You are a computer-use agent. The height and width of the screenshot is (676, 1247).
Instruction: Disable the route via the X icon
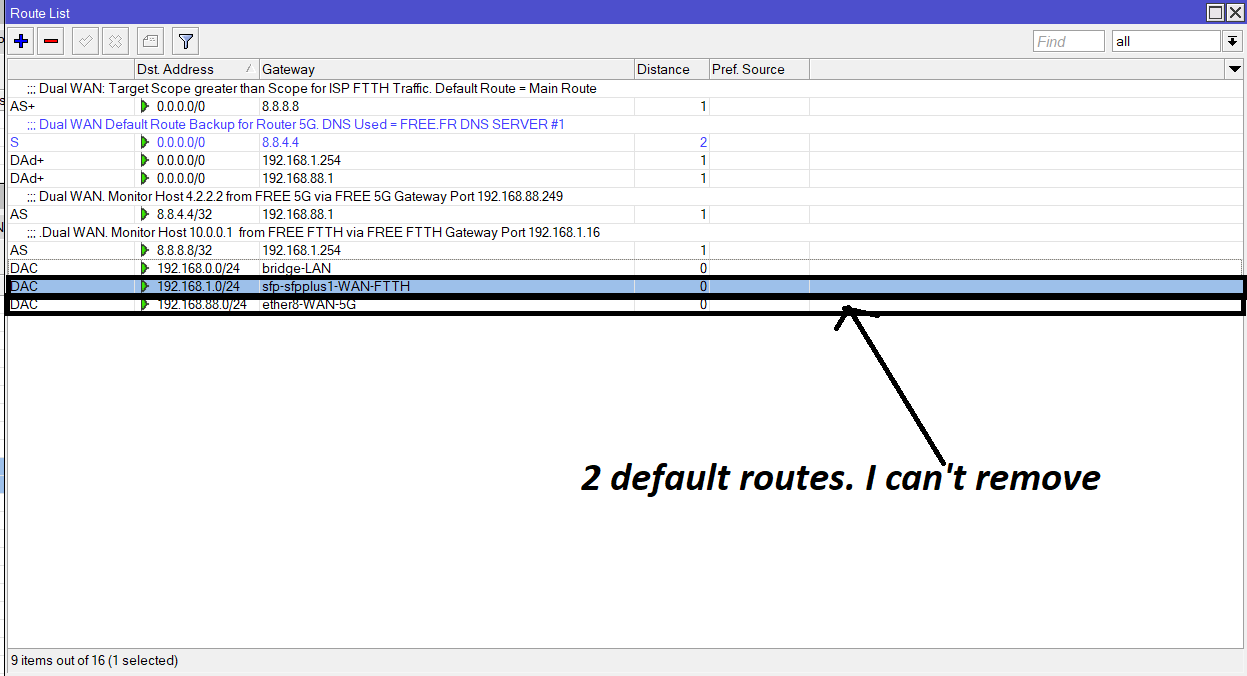pyautogui.click(x=113, y=41)
